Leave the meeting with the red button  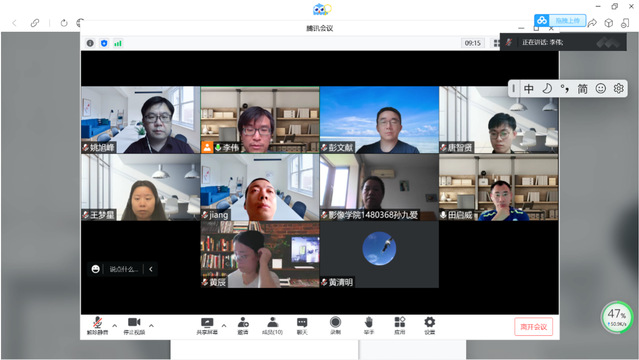(533, 327)
